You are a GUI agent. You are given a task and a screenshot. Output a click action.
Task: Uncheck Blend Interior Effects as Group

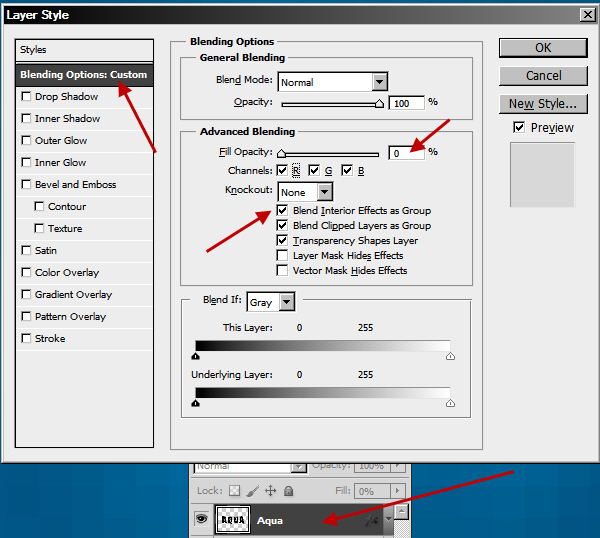coord(283,211)
